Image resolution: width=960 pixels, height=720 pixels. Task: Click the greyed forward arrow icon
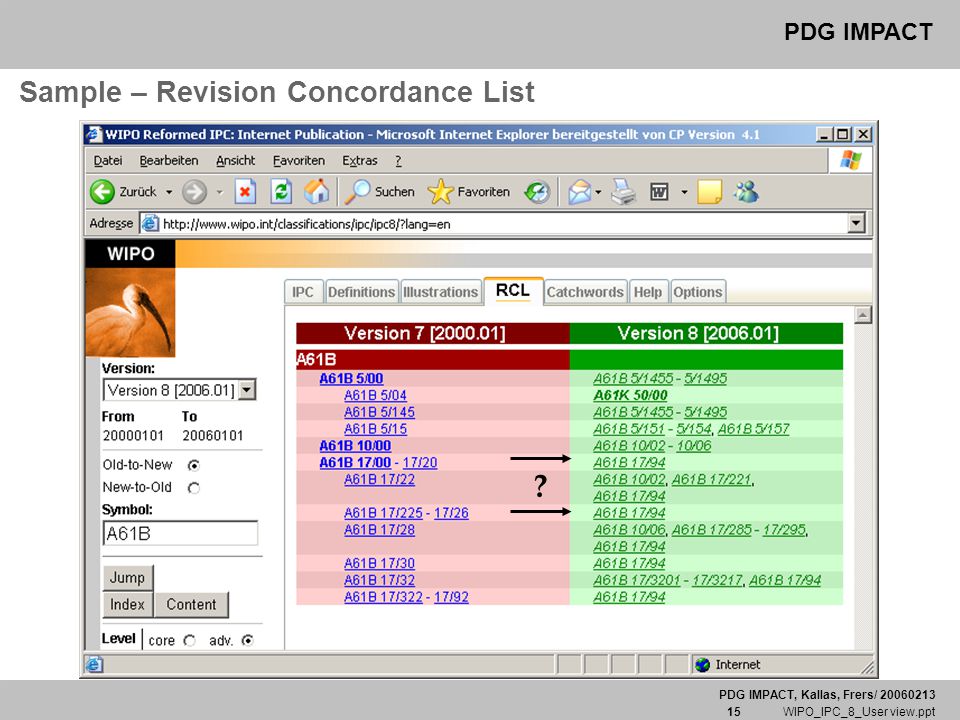pos(195,192)
